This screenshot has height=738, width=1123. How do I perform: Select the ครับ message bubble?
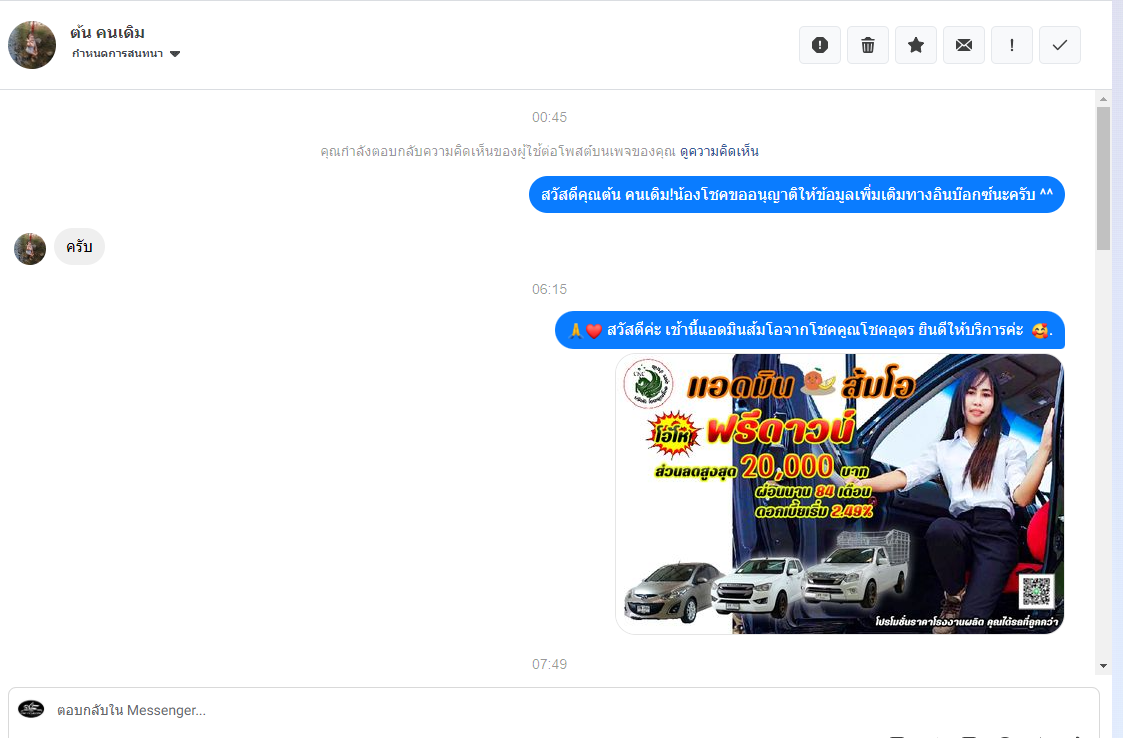(x=79, y=246)
